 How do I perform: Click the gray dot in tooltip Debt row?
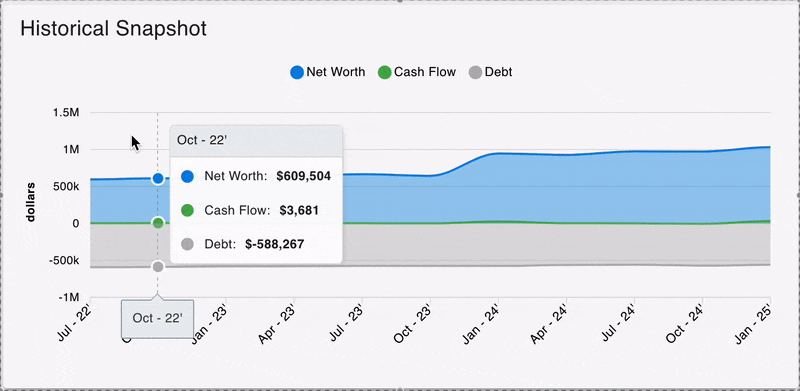pos(187,244)
